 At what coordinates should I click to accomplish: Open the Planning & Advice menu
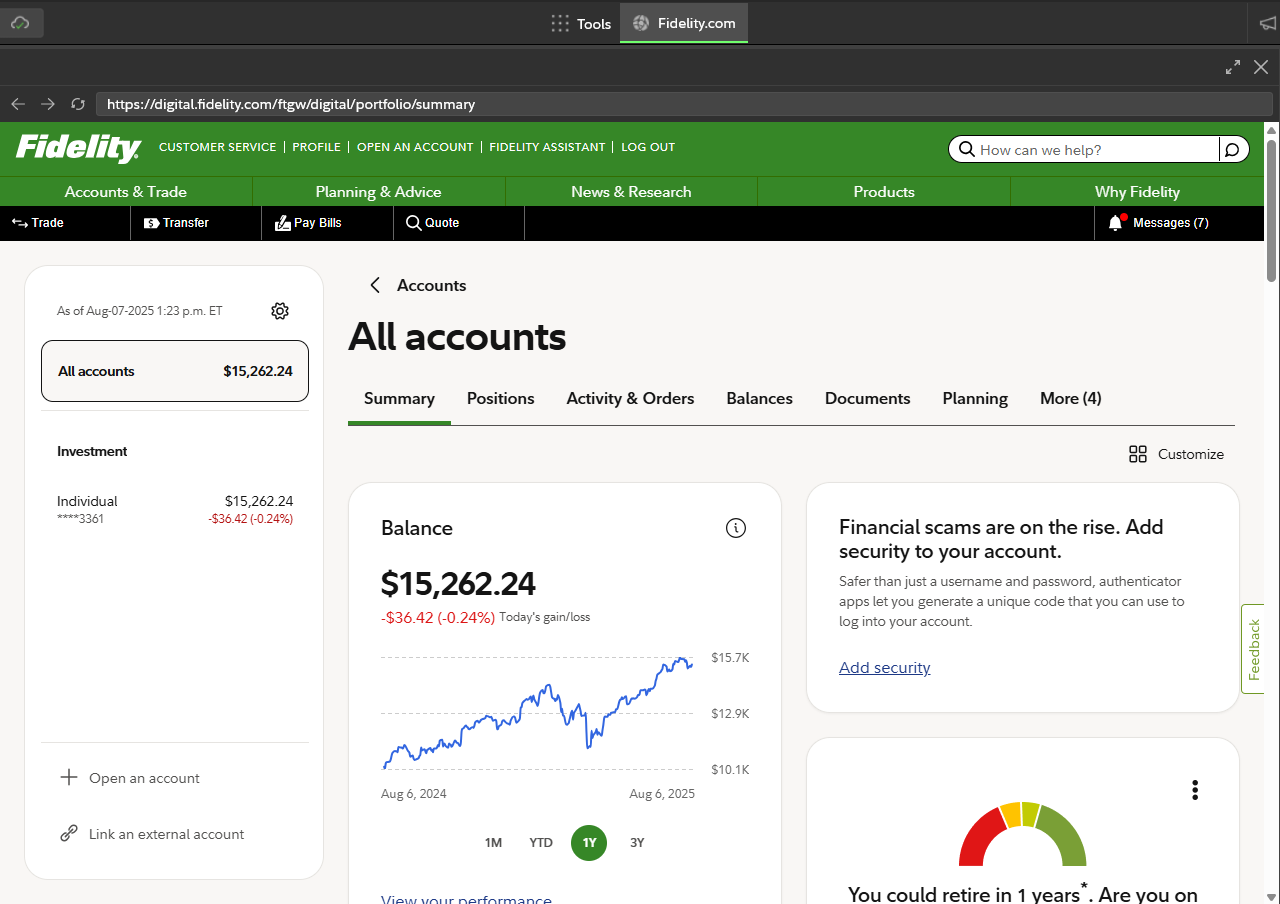pos(378,192)
